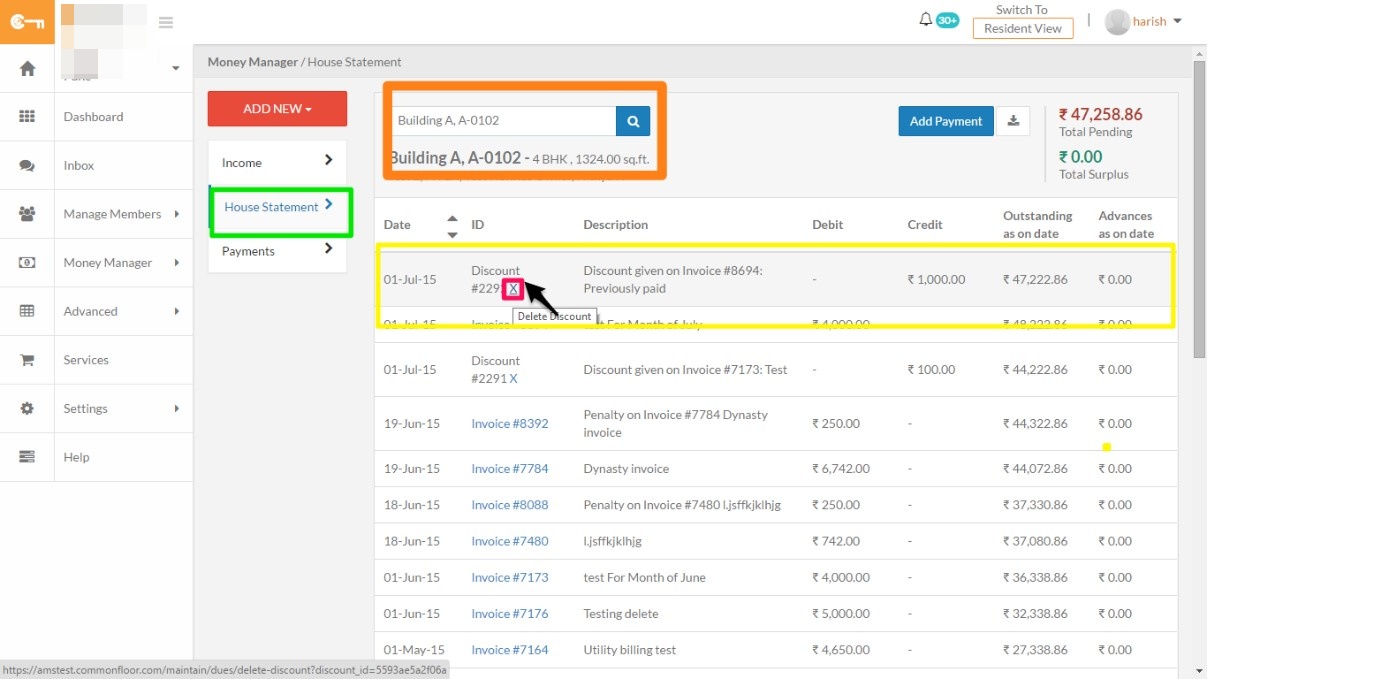Expand the Money Manager submenu arrow
1374x679 pixels.
(177, 263)
